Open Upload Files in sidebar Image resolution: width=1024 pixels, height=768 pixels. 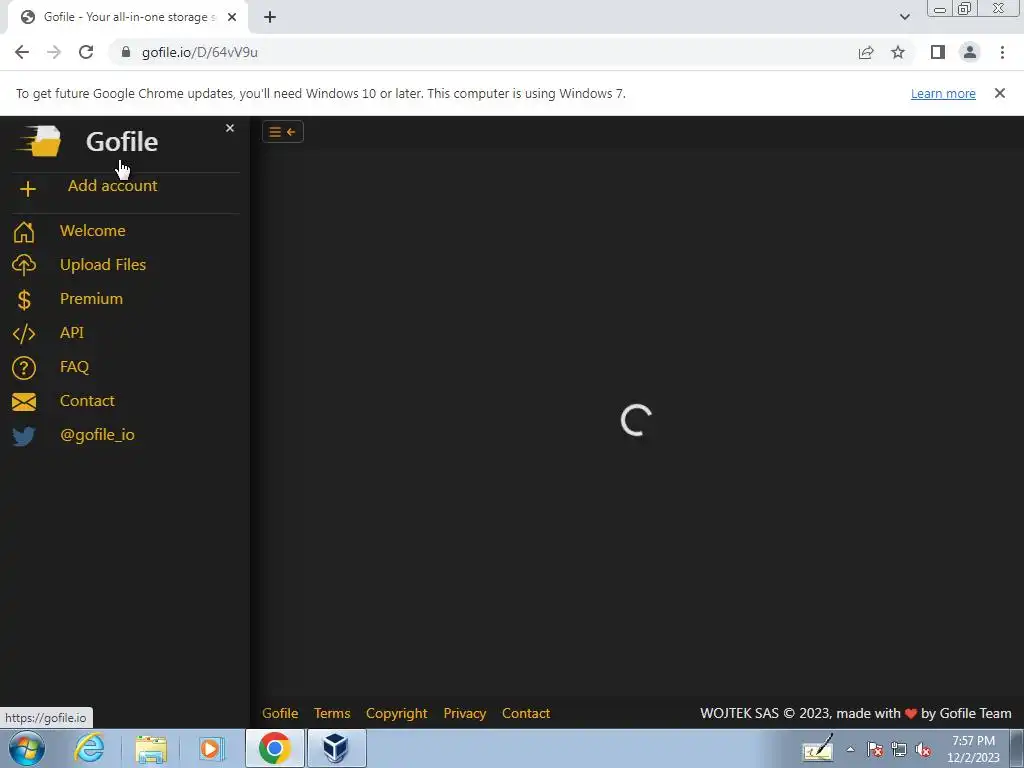click(x=103, y=264)
